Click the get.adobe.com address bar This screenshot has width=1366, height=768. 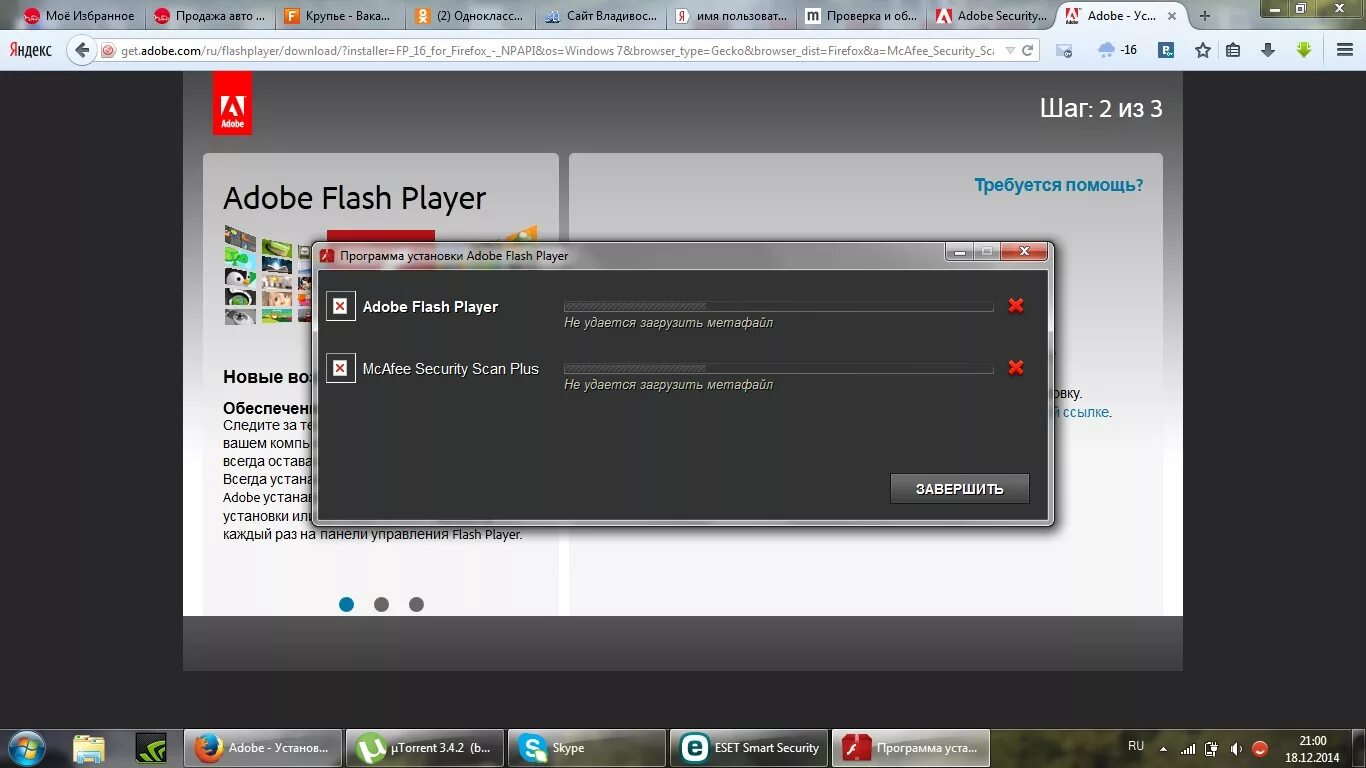555,51
